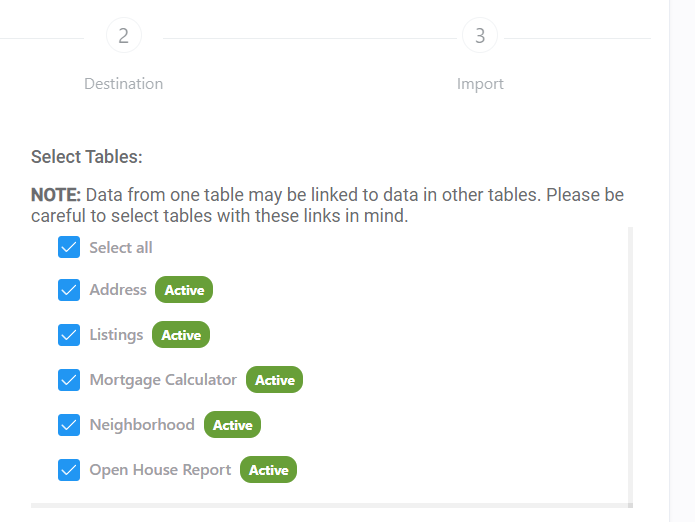This screenshot has width=695, height=522.
Task: Click the Neighborhood table name label
Action: click(142, 425)
